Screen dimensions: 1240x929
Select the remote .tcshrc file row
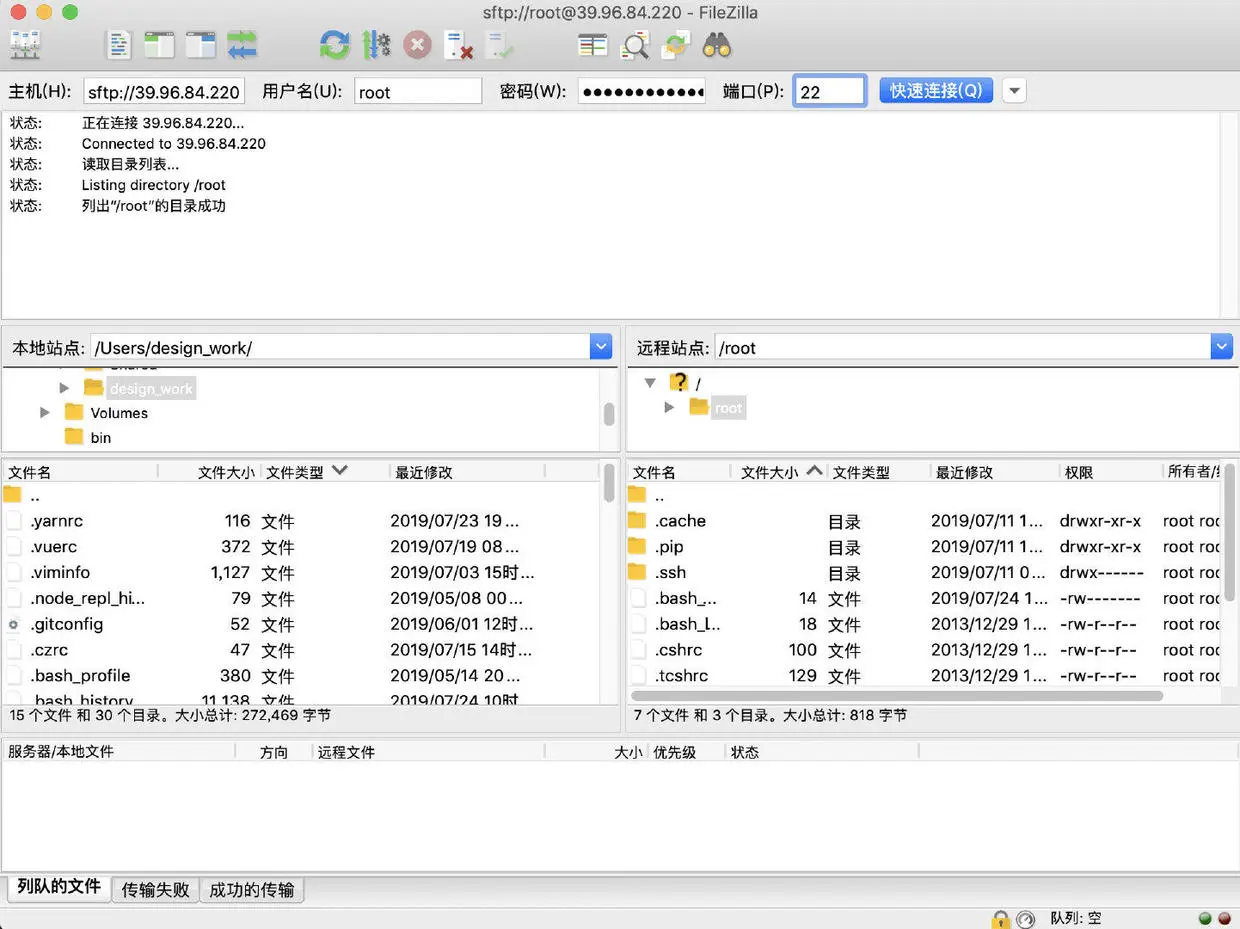[x=925, y=676]
